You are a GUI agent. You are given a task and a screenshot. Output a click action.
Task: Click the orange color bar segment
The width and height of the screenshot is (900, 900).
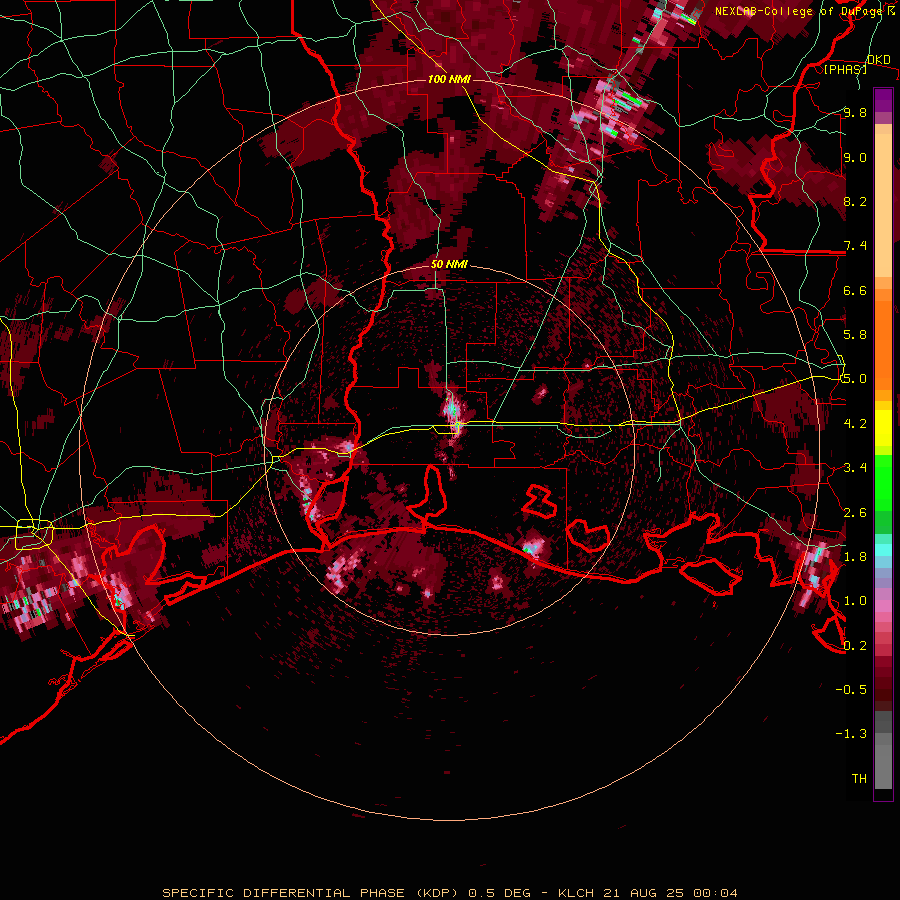(883, 344)
